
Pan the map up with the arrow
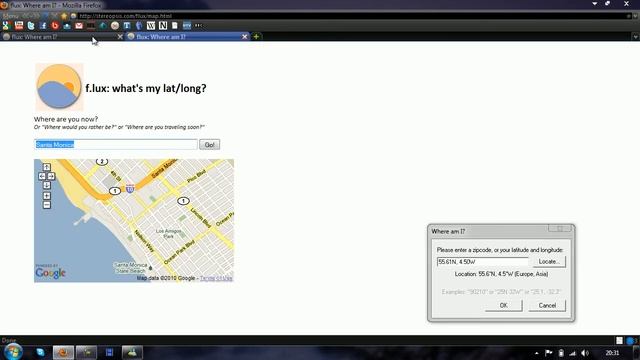pyautogui.click(x=47, y=167)
